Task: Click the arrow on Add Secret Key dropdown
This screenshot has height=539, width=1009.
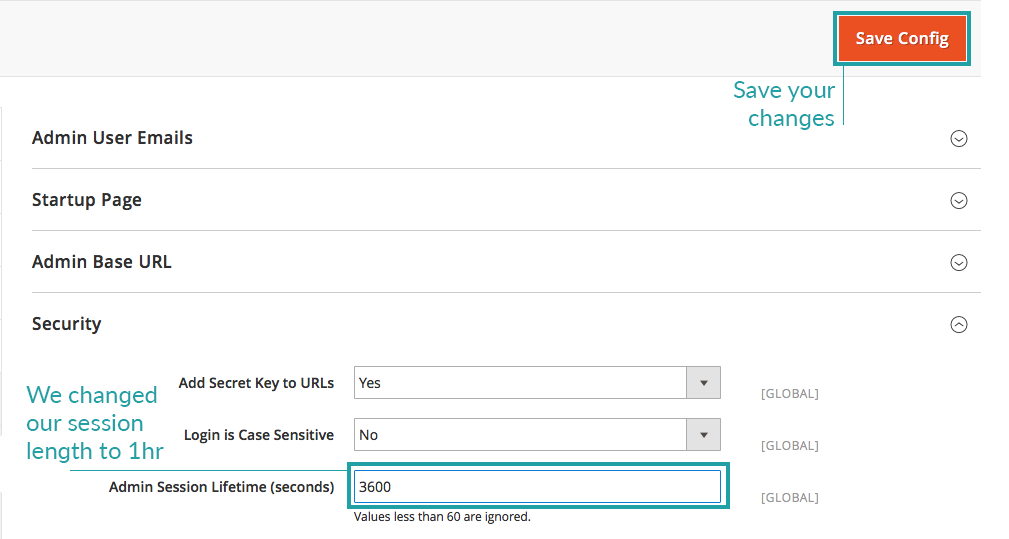Action: pos(703,383)
